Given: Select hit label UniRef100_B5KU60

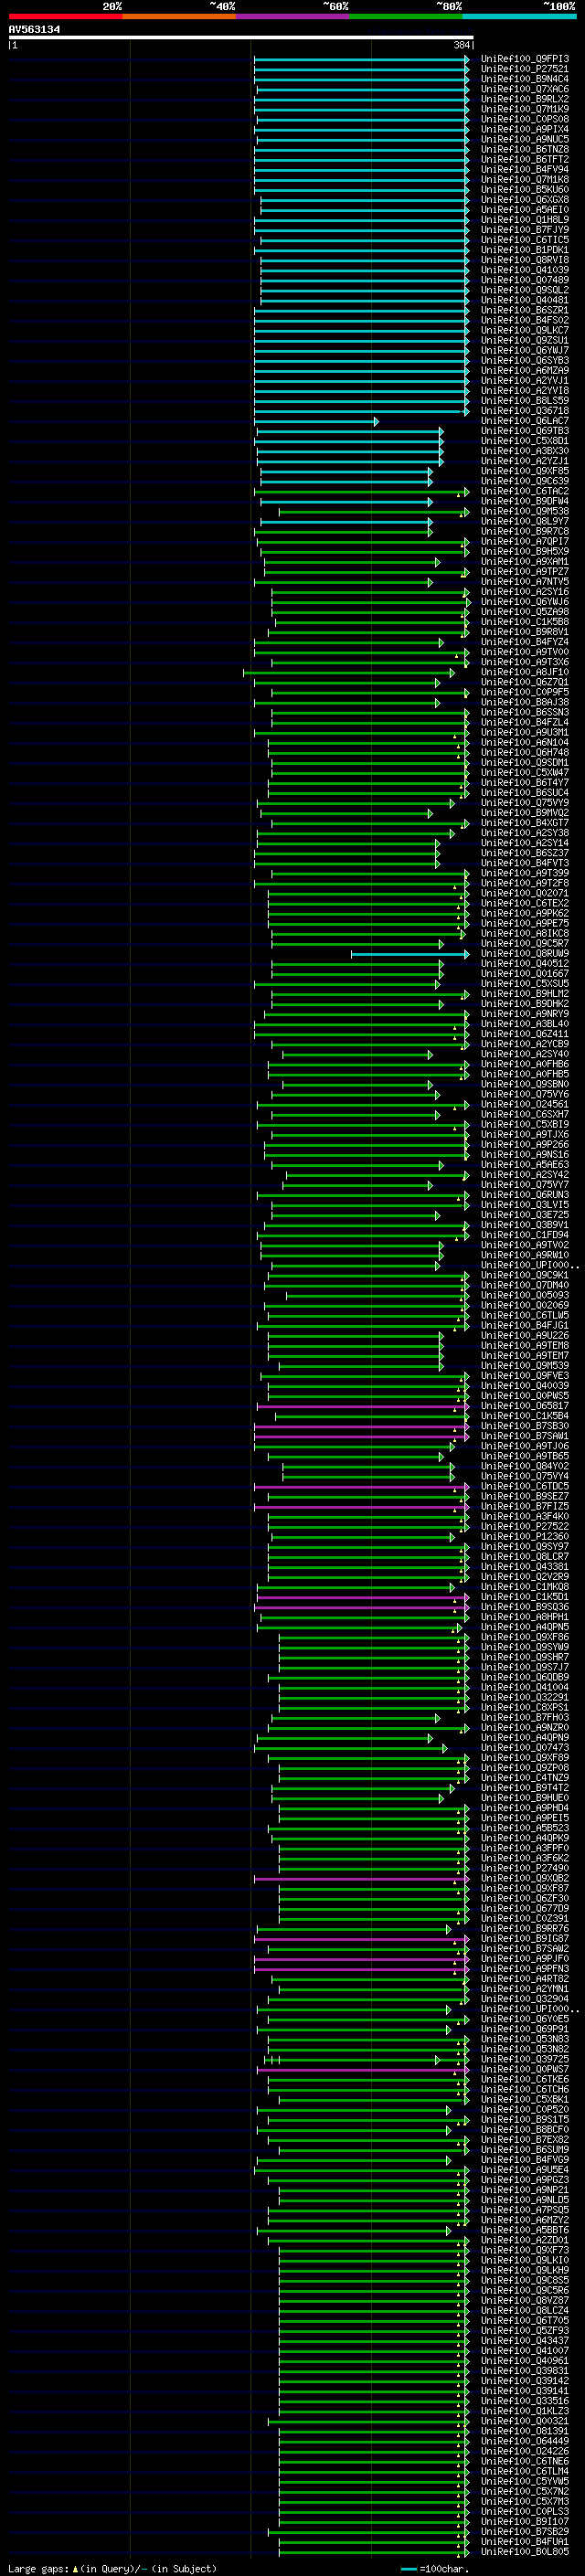Looking at the screenshot, I should click(x=525, y=190).
